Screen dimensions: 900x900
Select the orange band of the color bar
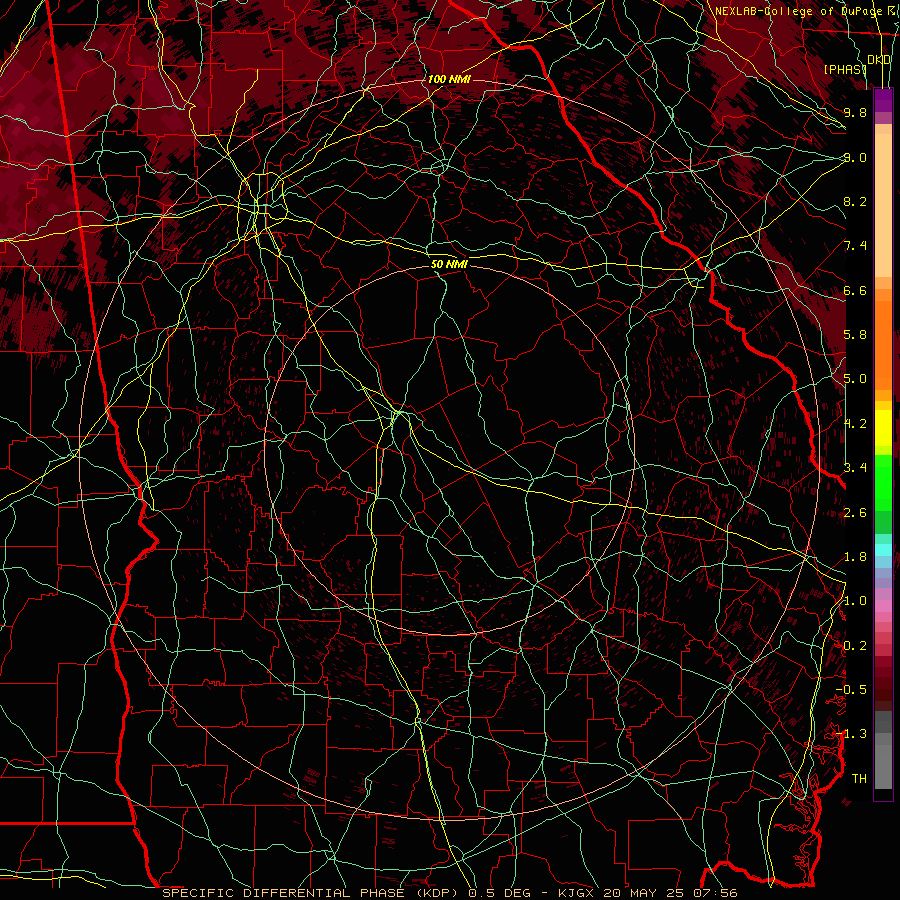pos(883,345)
